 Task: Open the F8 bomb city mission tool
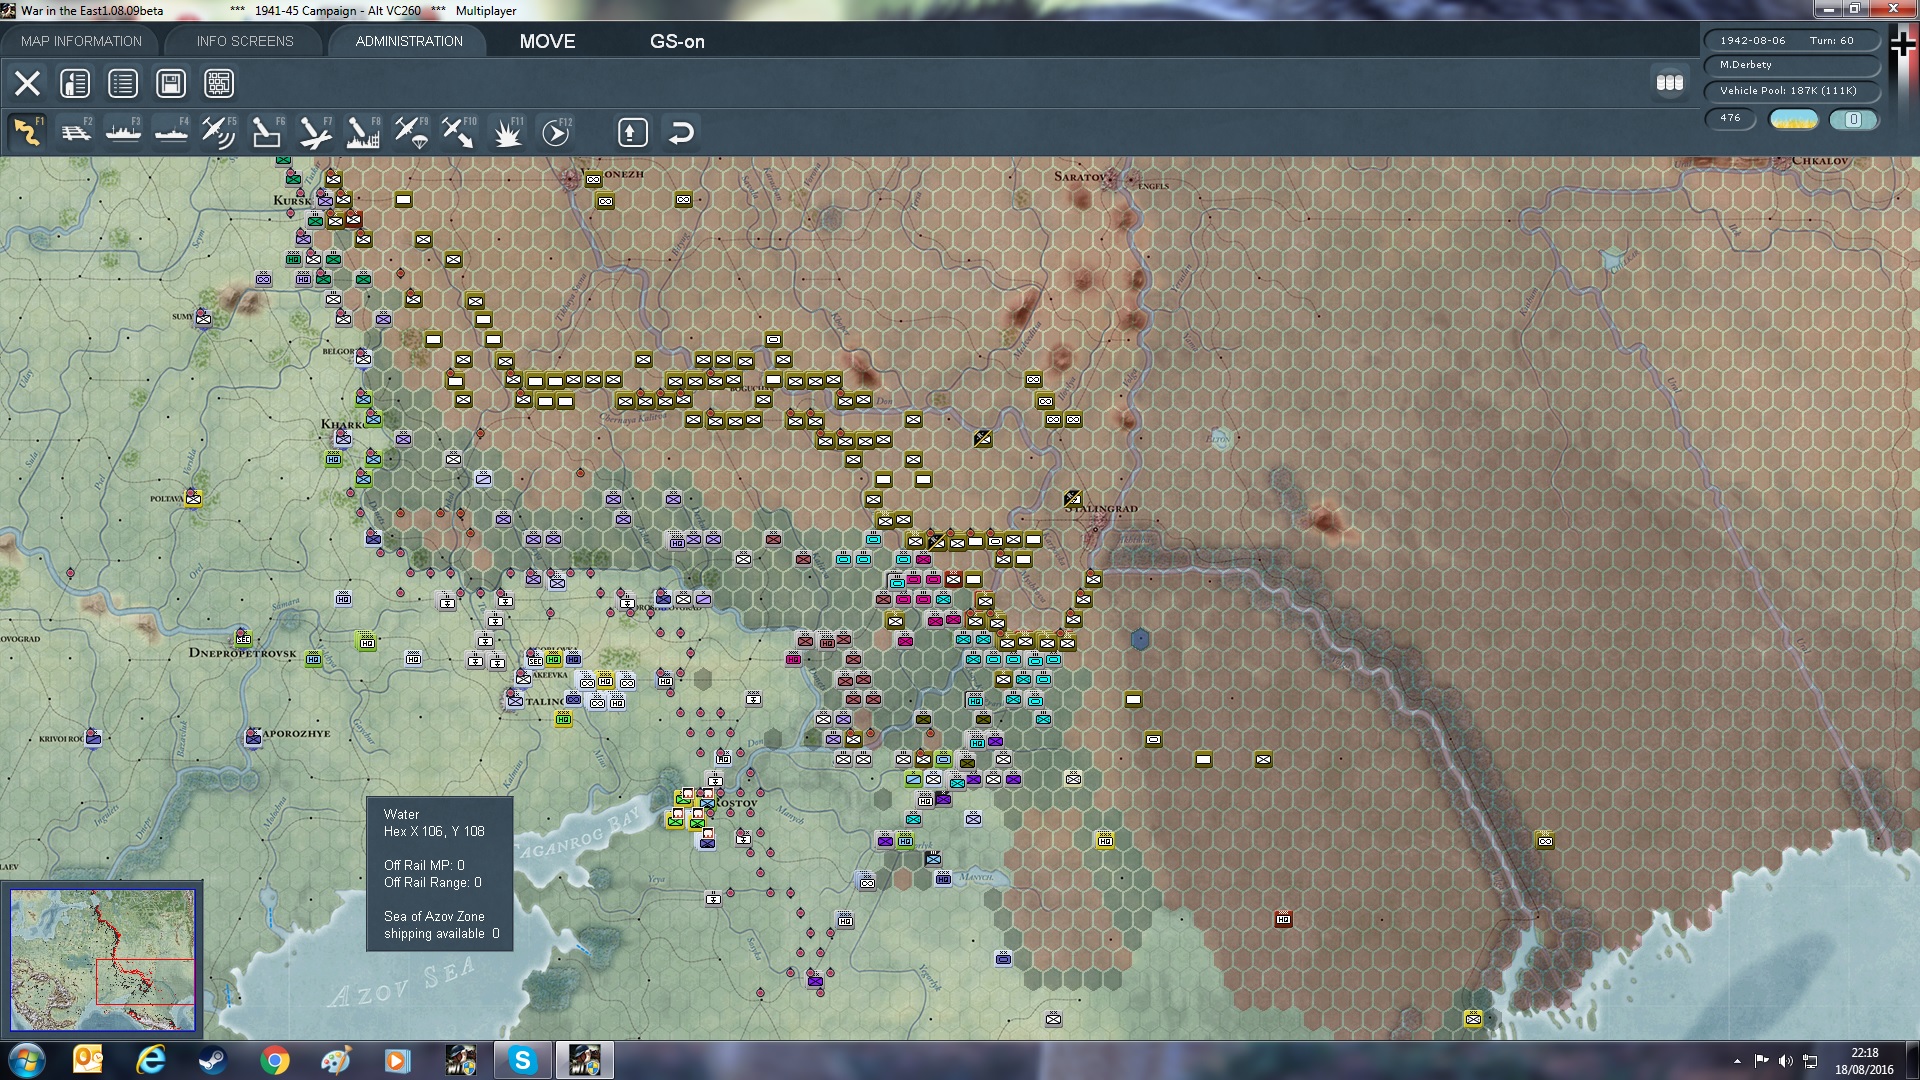coord(363,131)
